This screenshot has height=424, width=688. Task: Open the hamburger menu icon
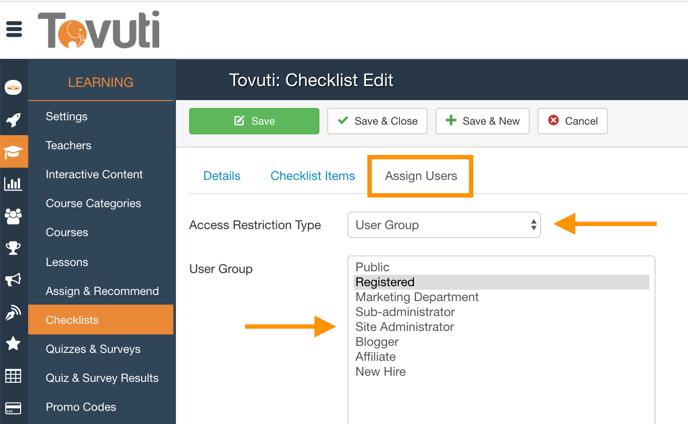click(14, 29)
